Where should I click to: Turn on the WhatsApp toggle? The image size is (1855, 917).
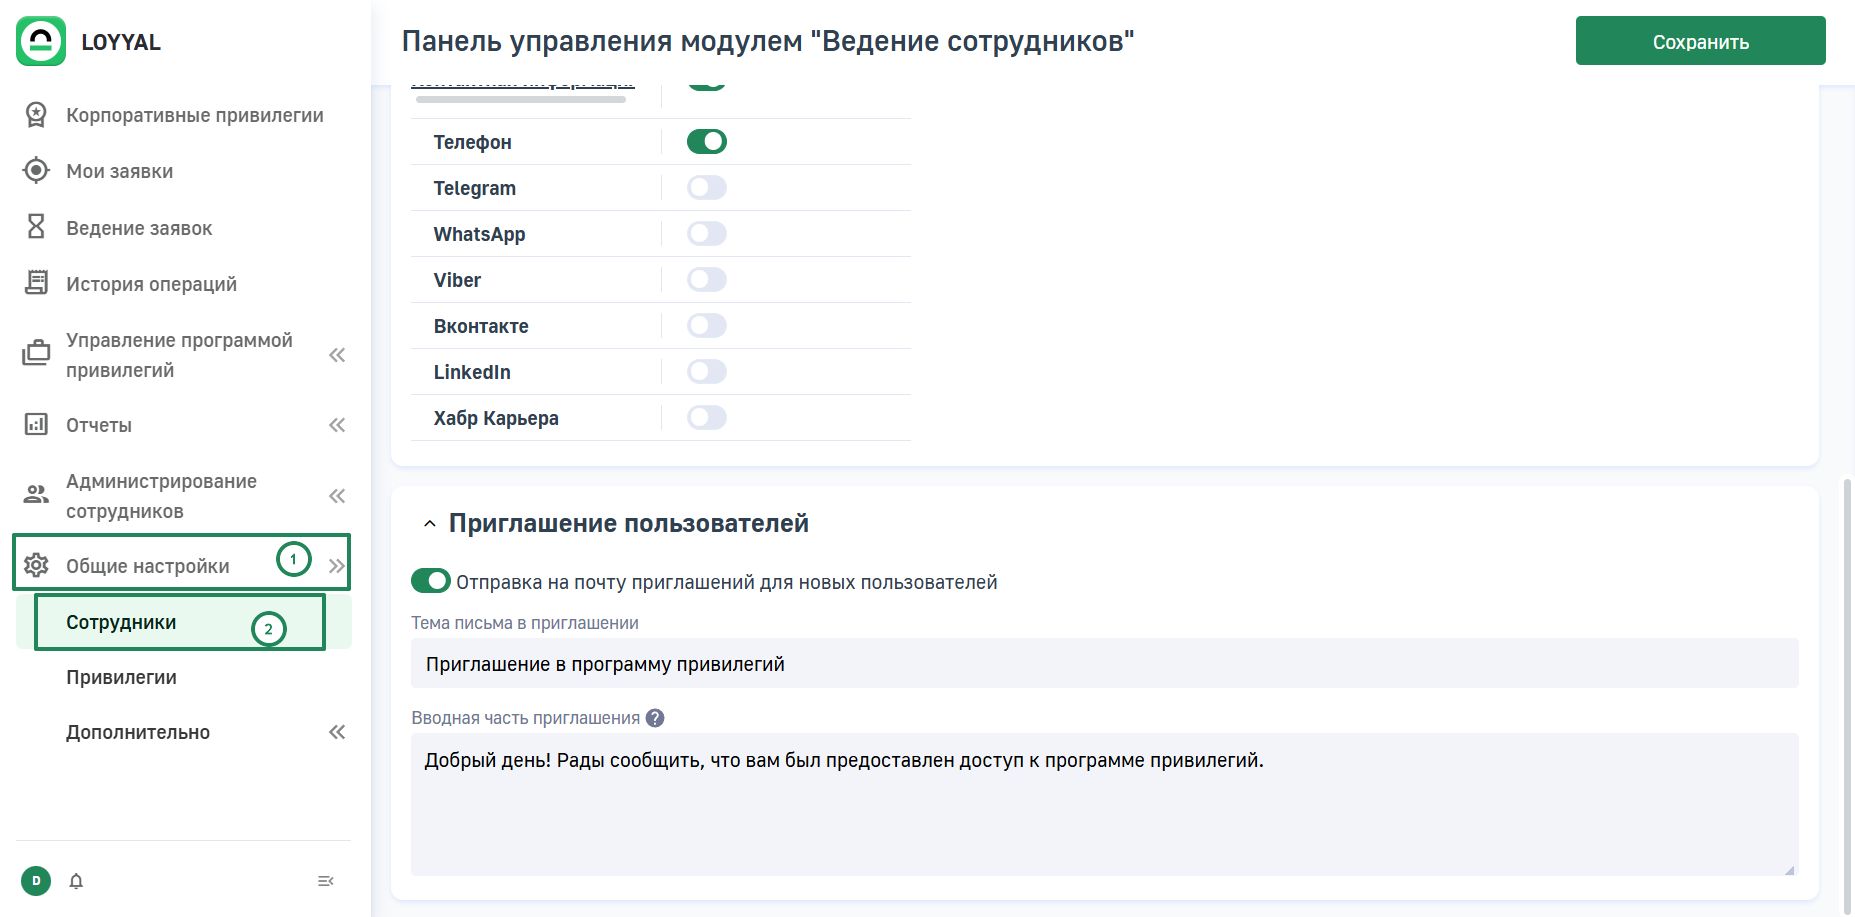click(706, 234)
